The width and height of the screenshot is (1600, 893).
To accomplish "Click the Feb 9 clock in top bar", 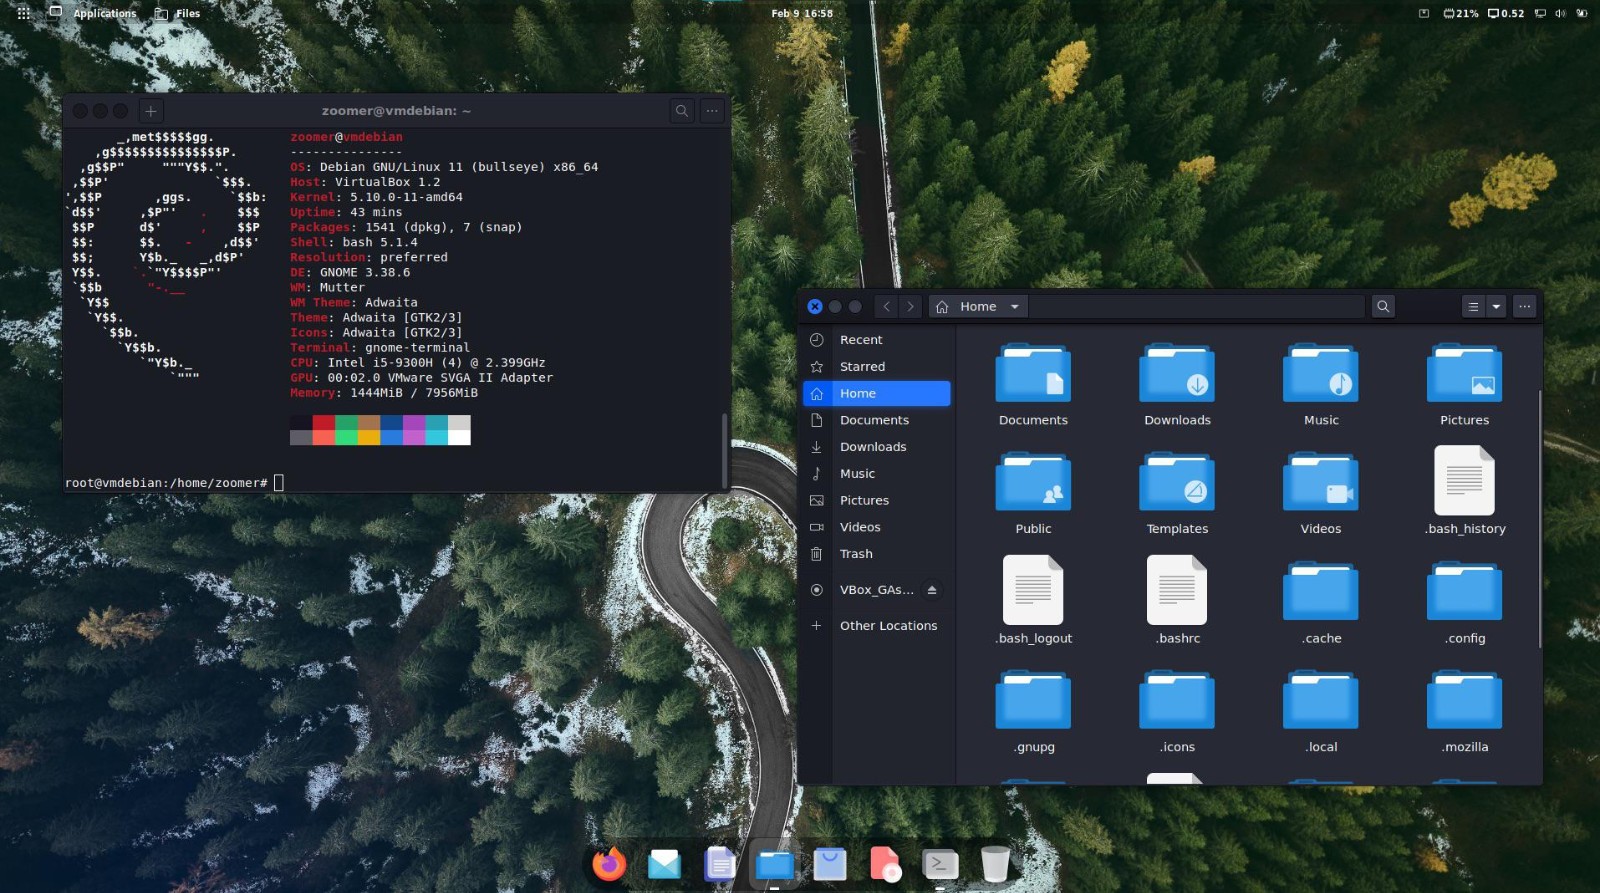I will pyautogui.click(x=801, y=13).
